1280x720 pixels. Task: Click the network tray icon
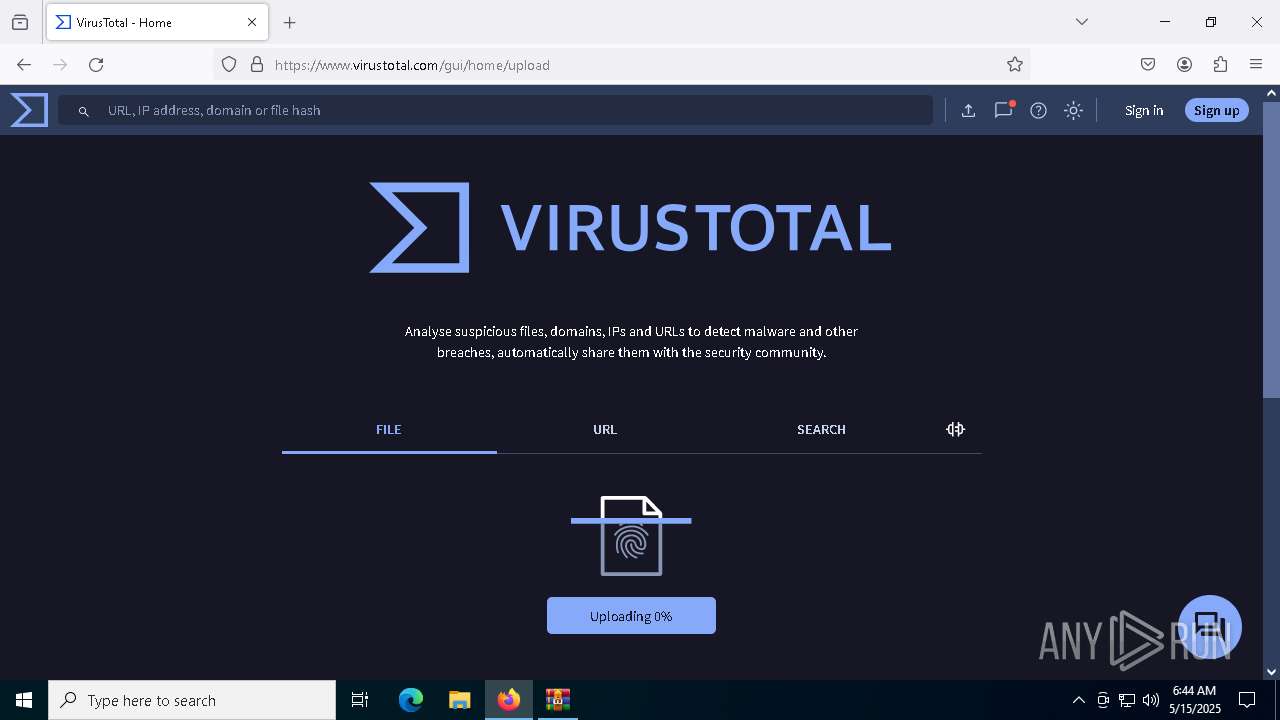click(1127, 700)
